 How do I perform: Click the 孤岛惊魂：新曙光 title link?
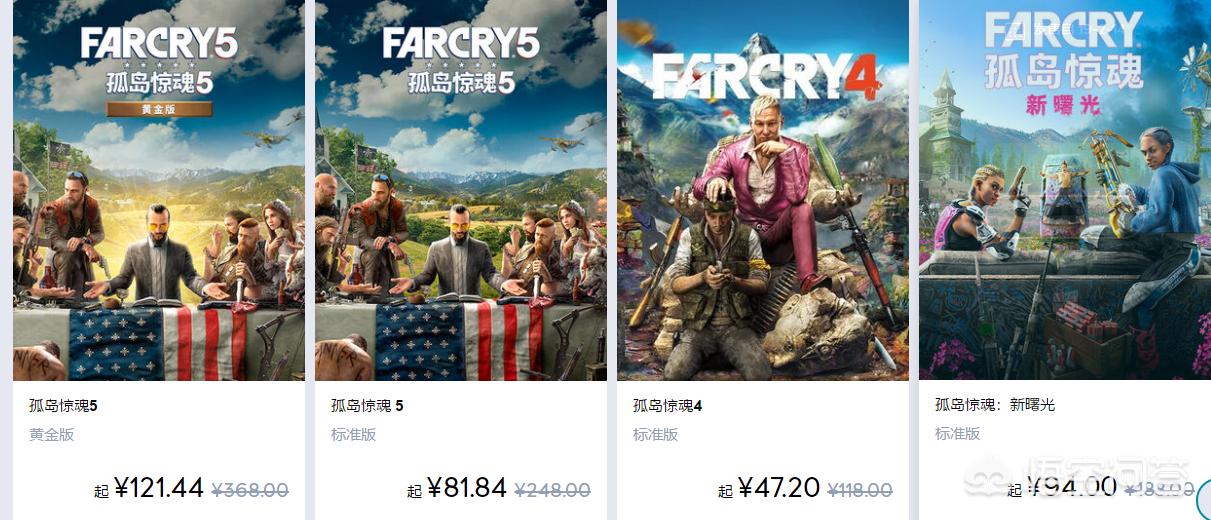pyautogui.click(x=995, y=405)
